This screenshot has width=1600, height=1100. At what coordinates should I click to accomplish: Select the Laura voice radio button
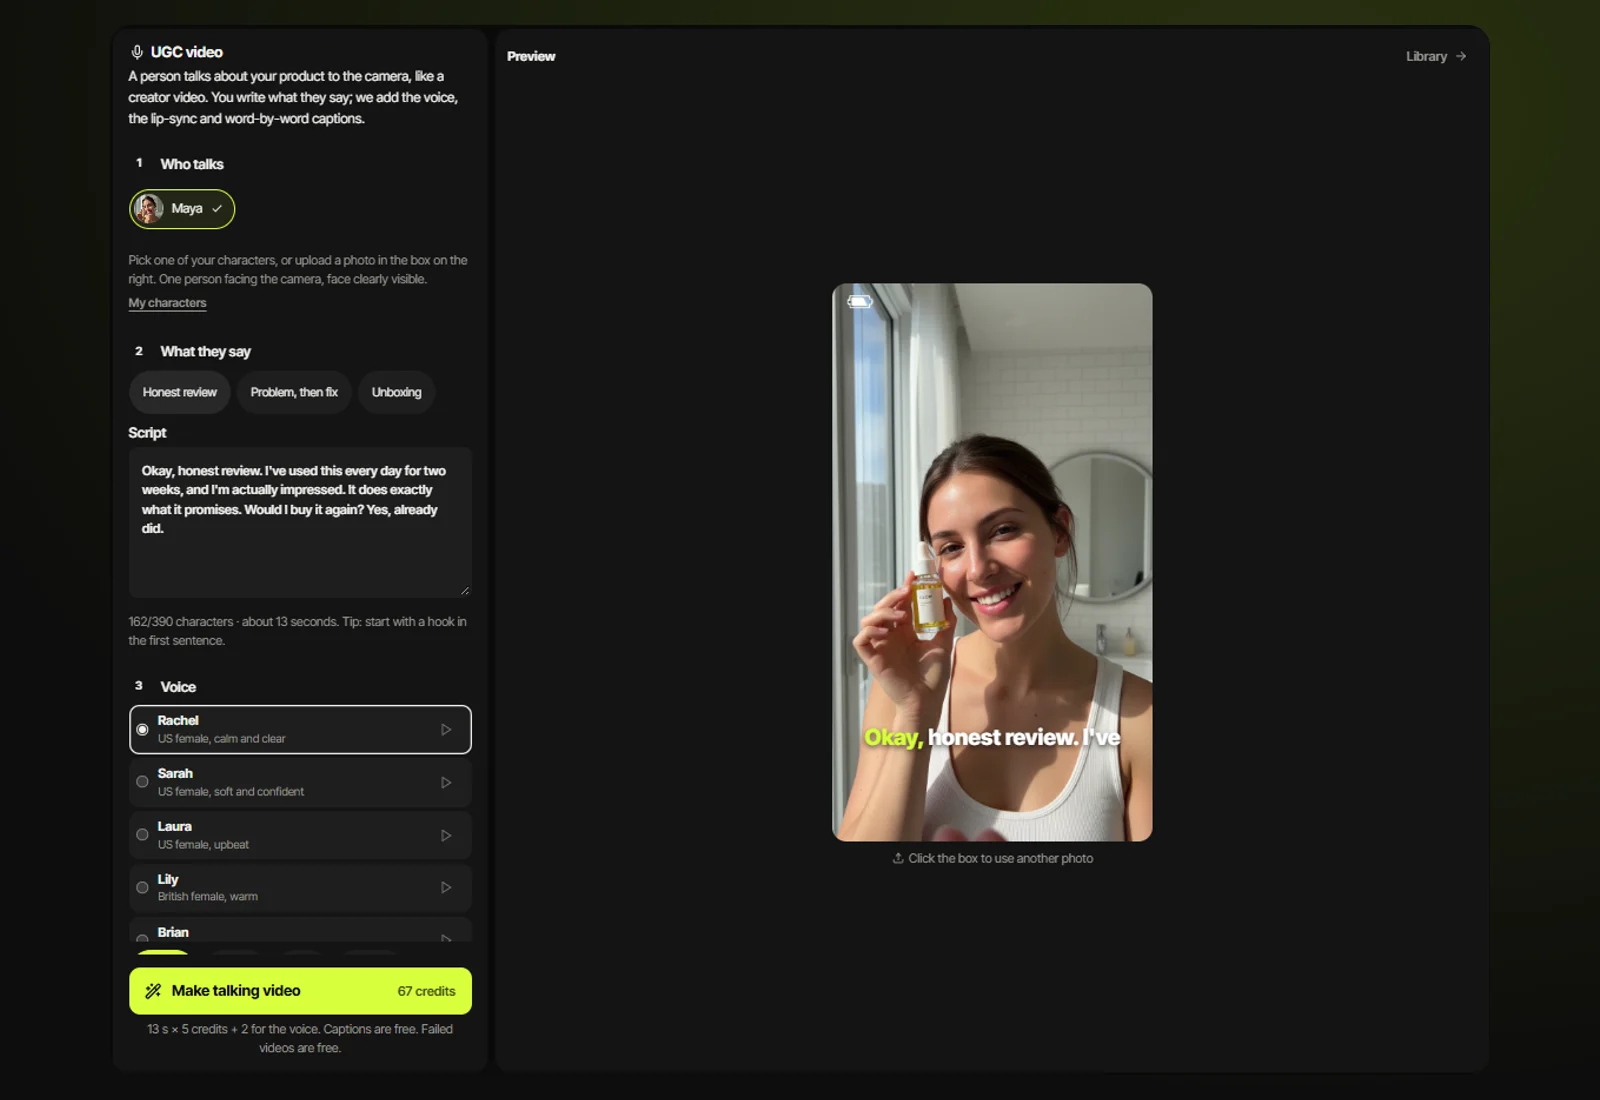[142, 835]
